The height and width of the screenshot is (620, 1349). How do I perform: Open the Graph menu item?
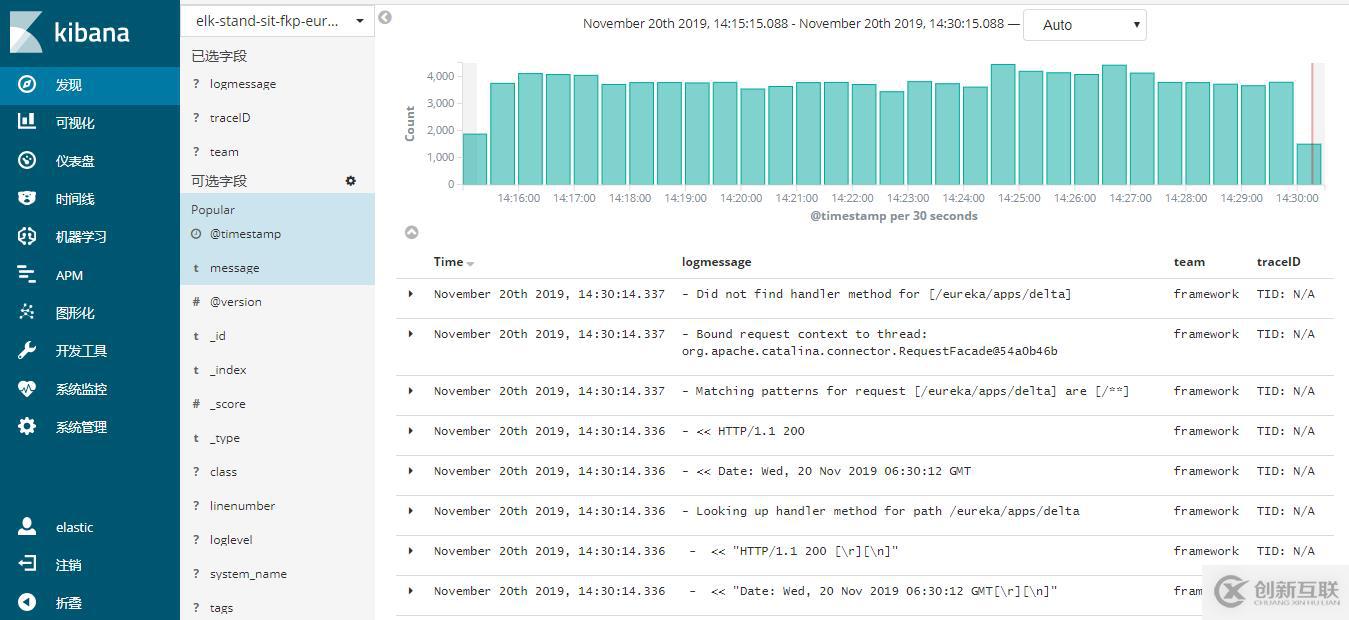coord(75,313)
